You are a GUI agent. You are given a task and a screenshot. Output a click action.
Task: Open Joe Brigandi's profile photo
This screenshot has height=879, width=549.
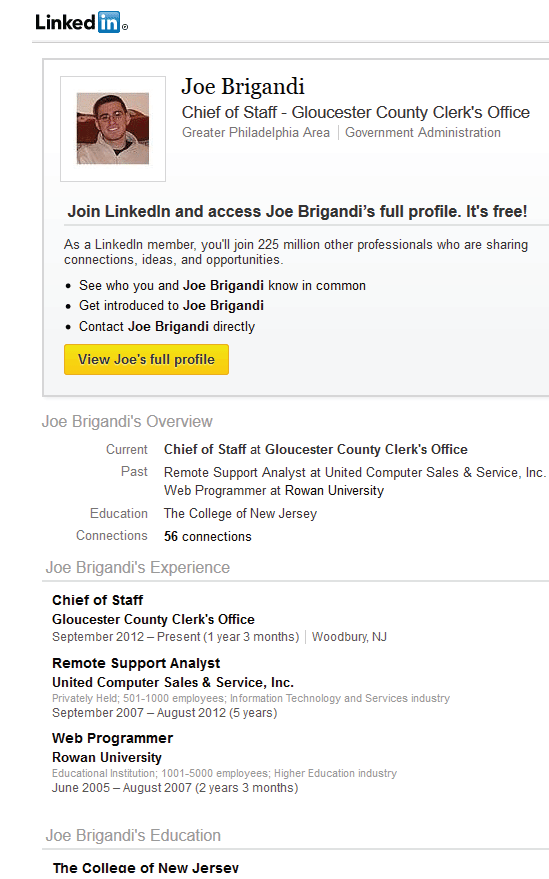point(113,128)
